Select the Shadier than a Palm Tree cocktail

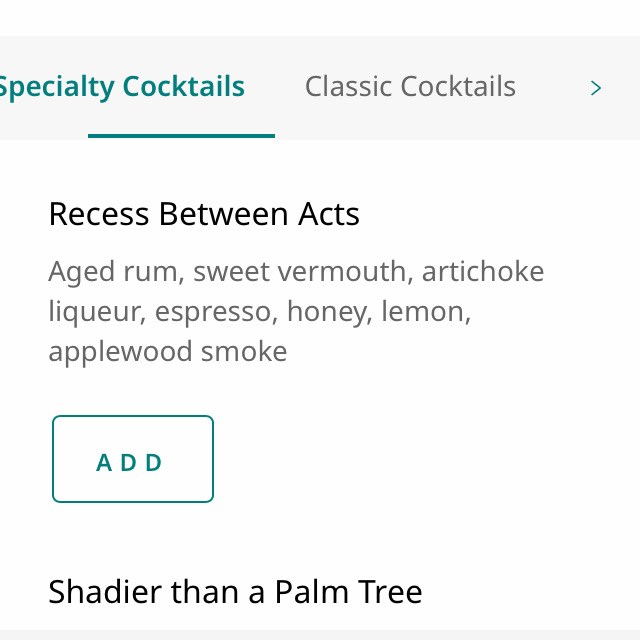pos(235,591)
